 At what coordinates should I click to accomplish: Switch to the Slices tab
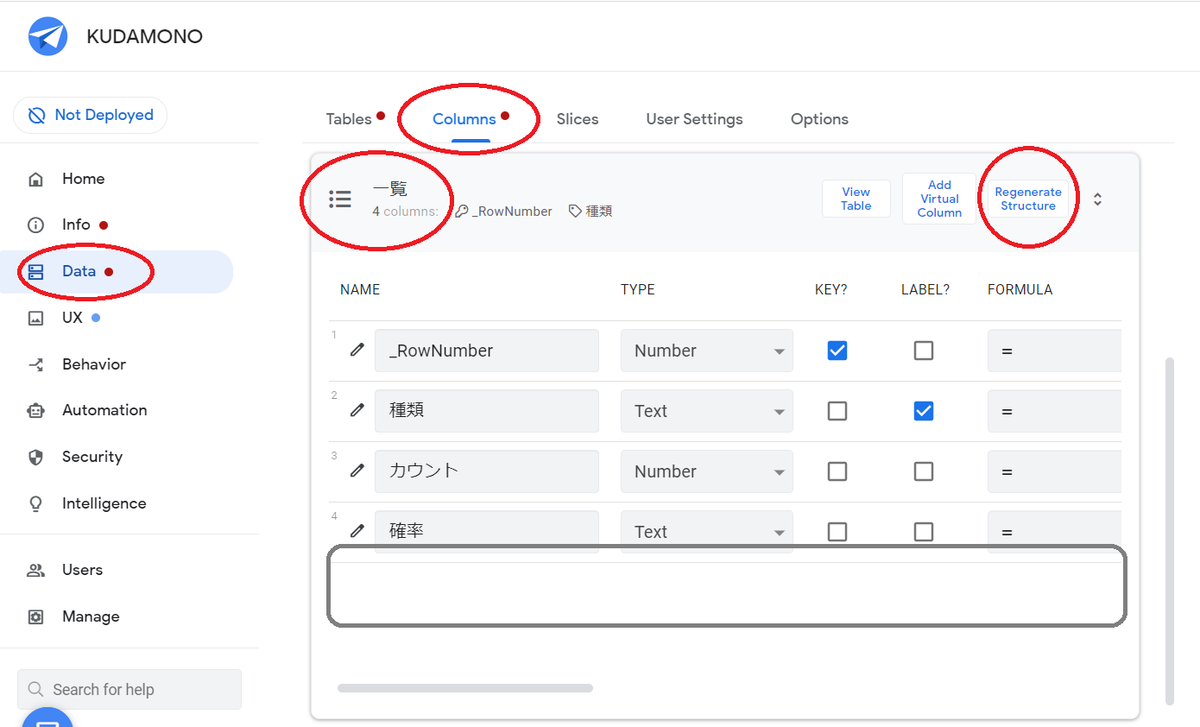[577, 118]
